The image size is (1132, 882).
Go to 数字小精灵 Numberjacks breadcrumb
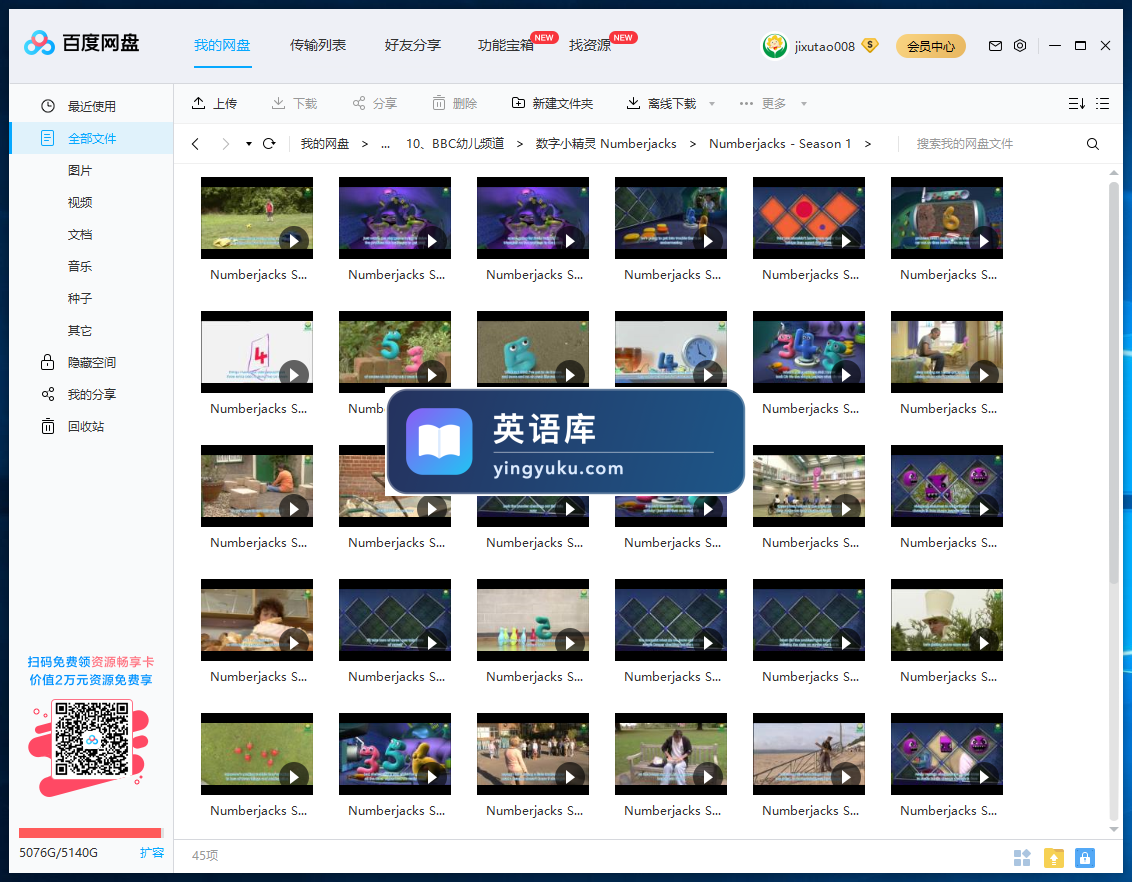pos(606,144)
